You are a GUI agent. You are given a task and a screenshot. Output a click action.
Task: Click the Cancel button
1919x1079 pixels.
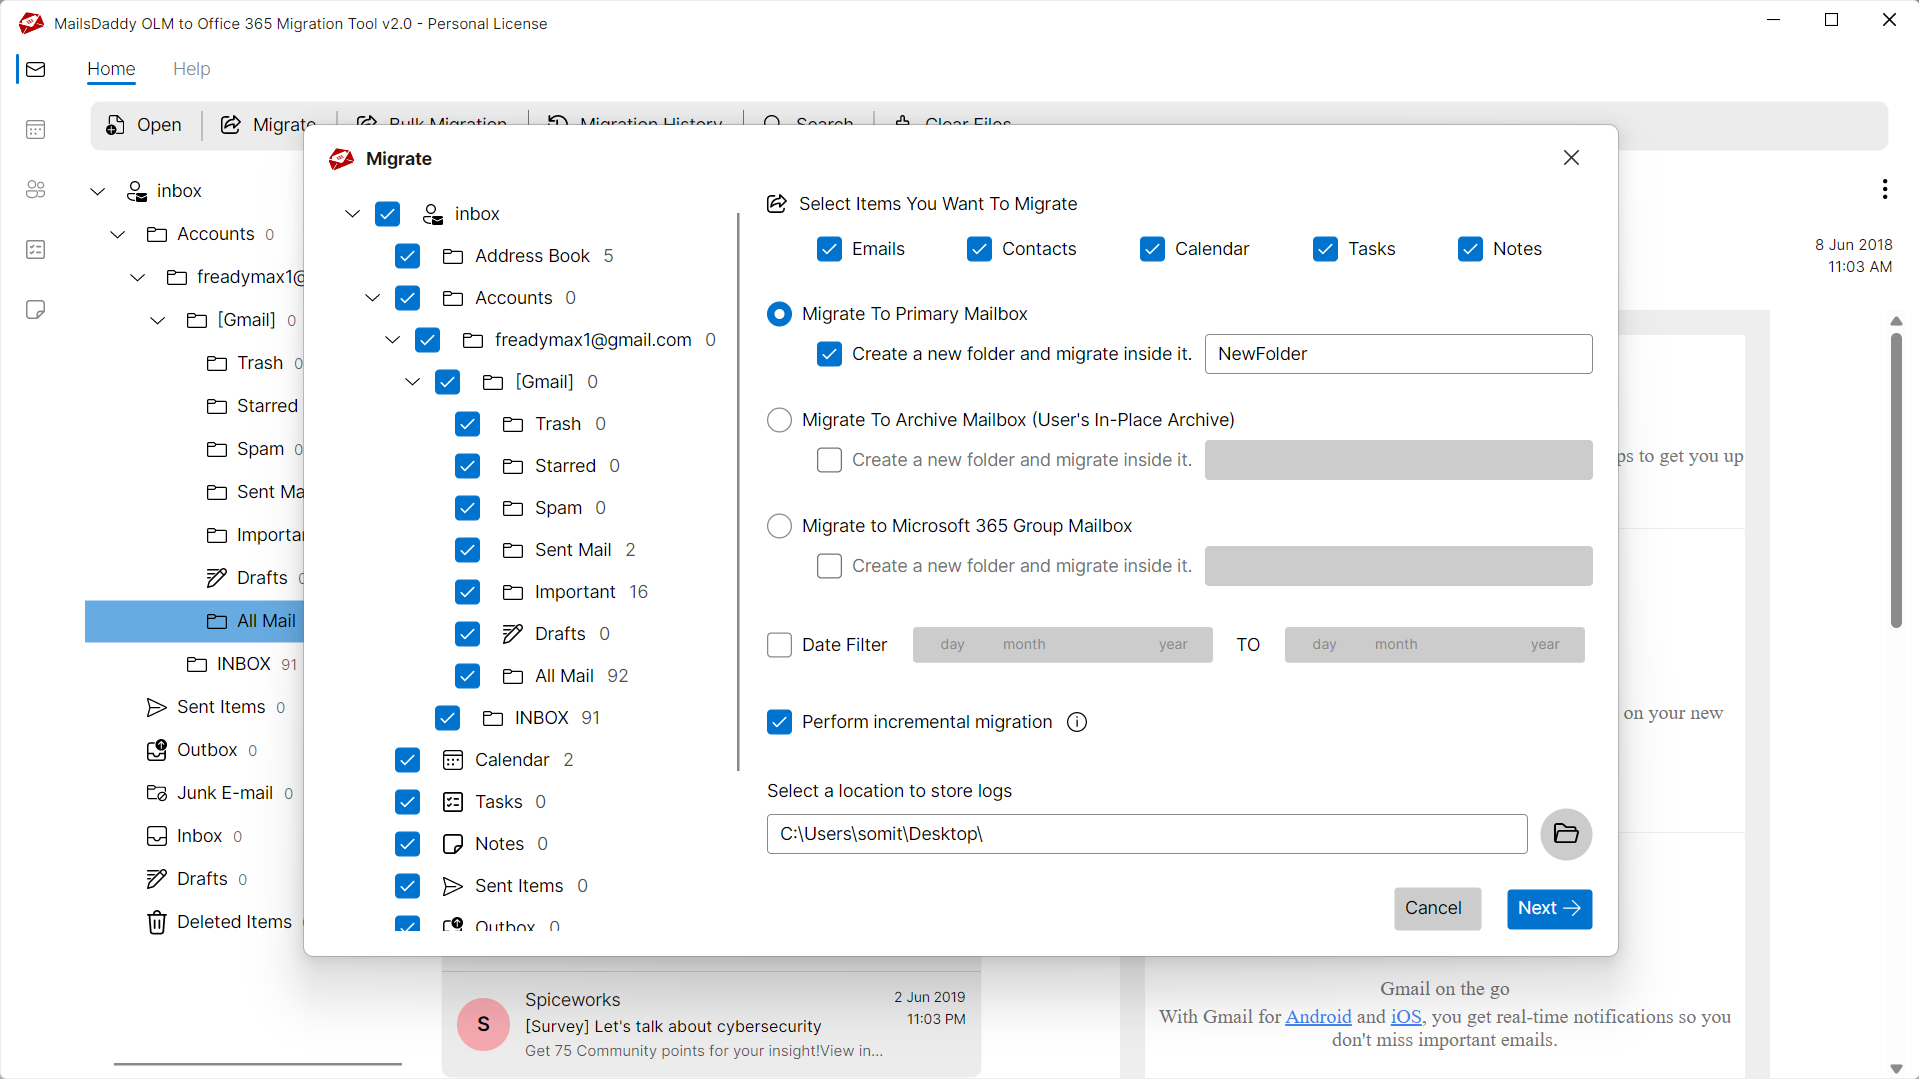(1437, 909)
